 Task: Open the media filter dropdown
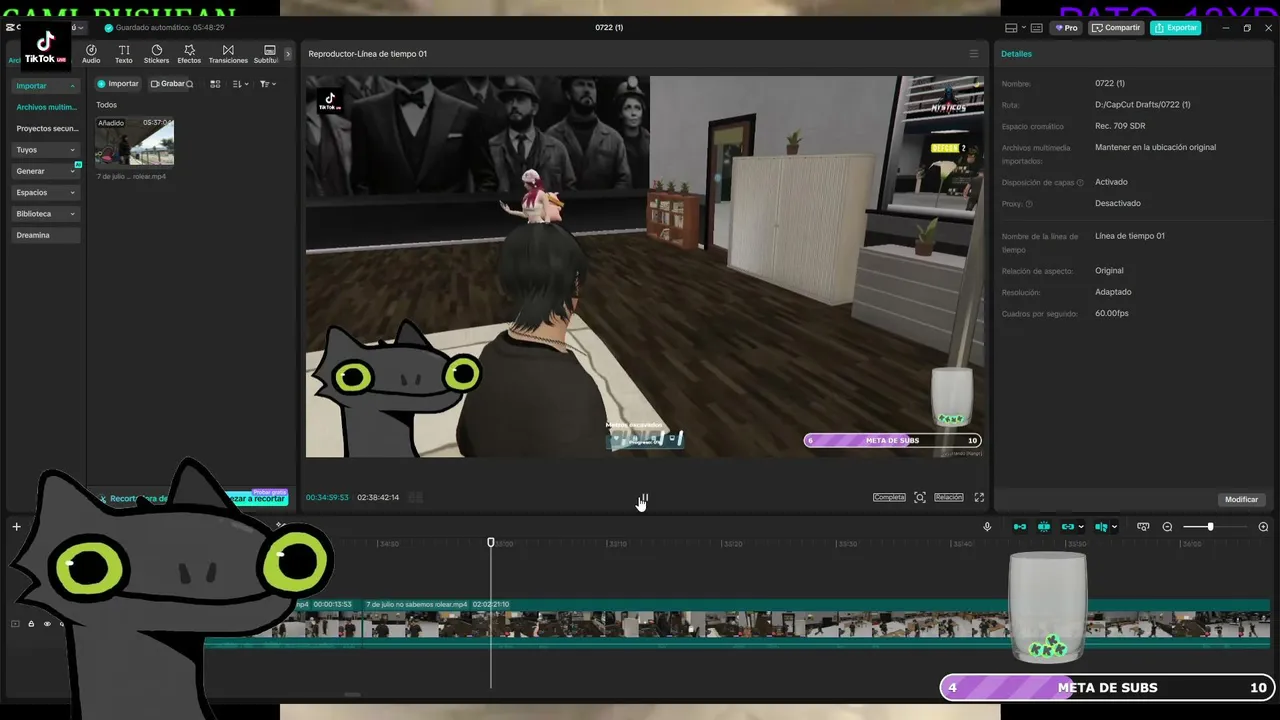tap(267, 84)
